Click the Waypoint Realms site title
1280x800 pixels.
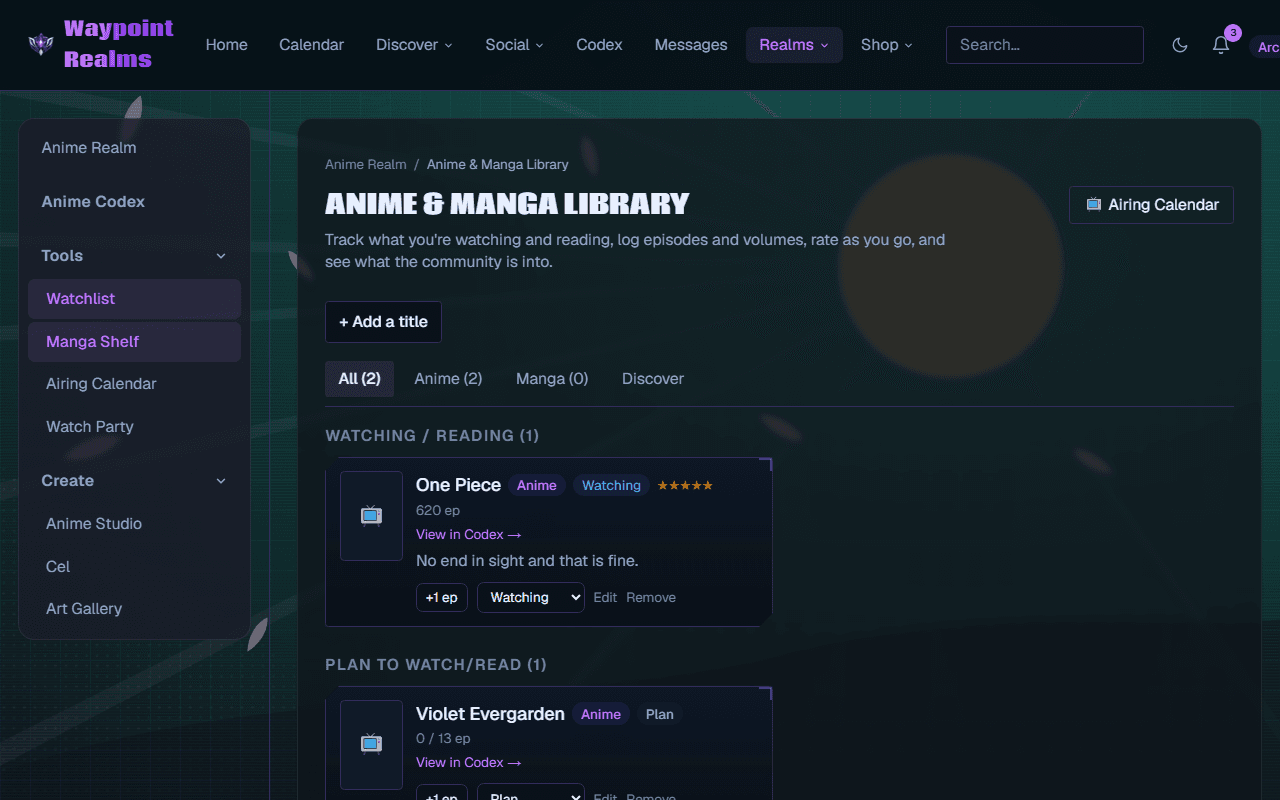click(x=118, y=44)
